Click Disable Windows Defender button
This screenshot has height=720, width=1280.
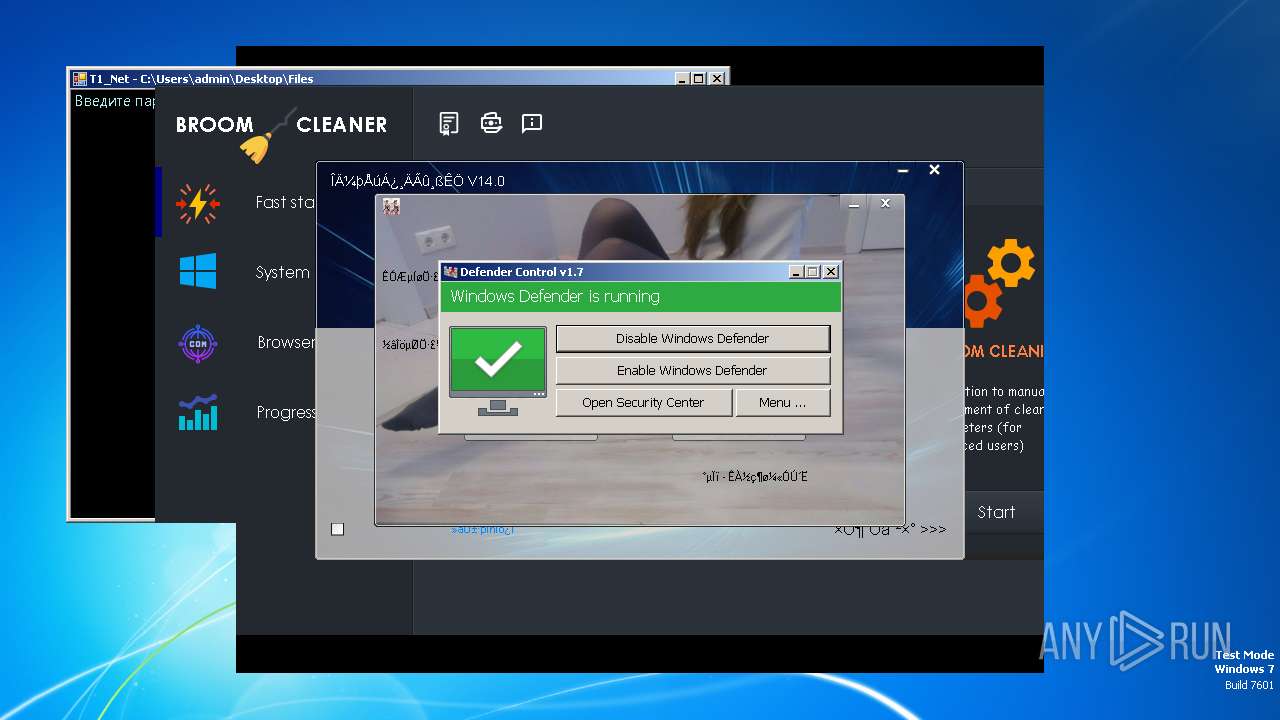[x=692, y=338]
